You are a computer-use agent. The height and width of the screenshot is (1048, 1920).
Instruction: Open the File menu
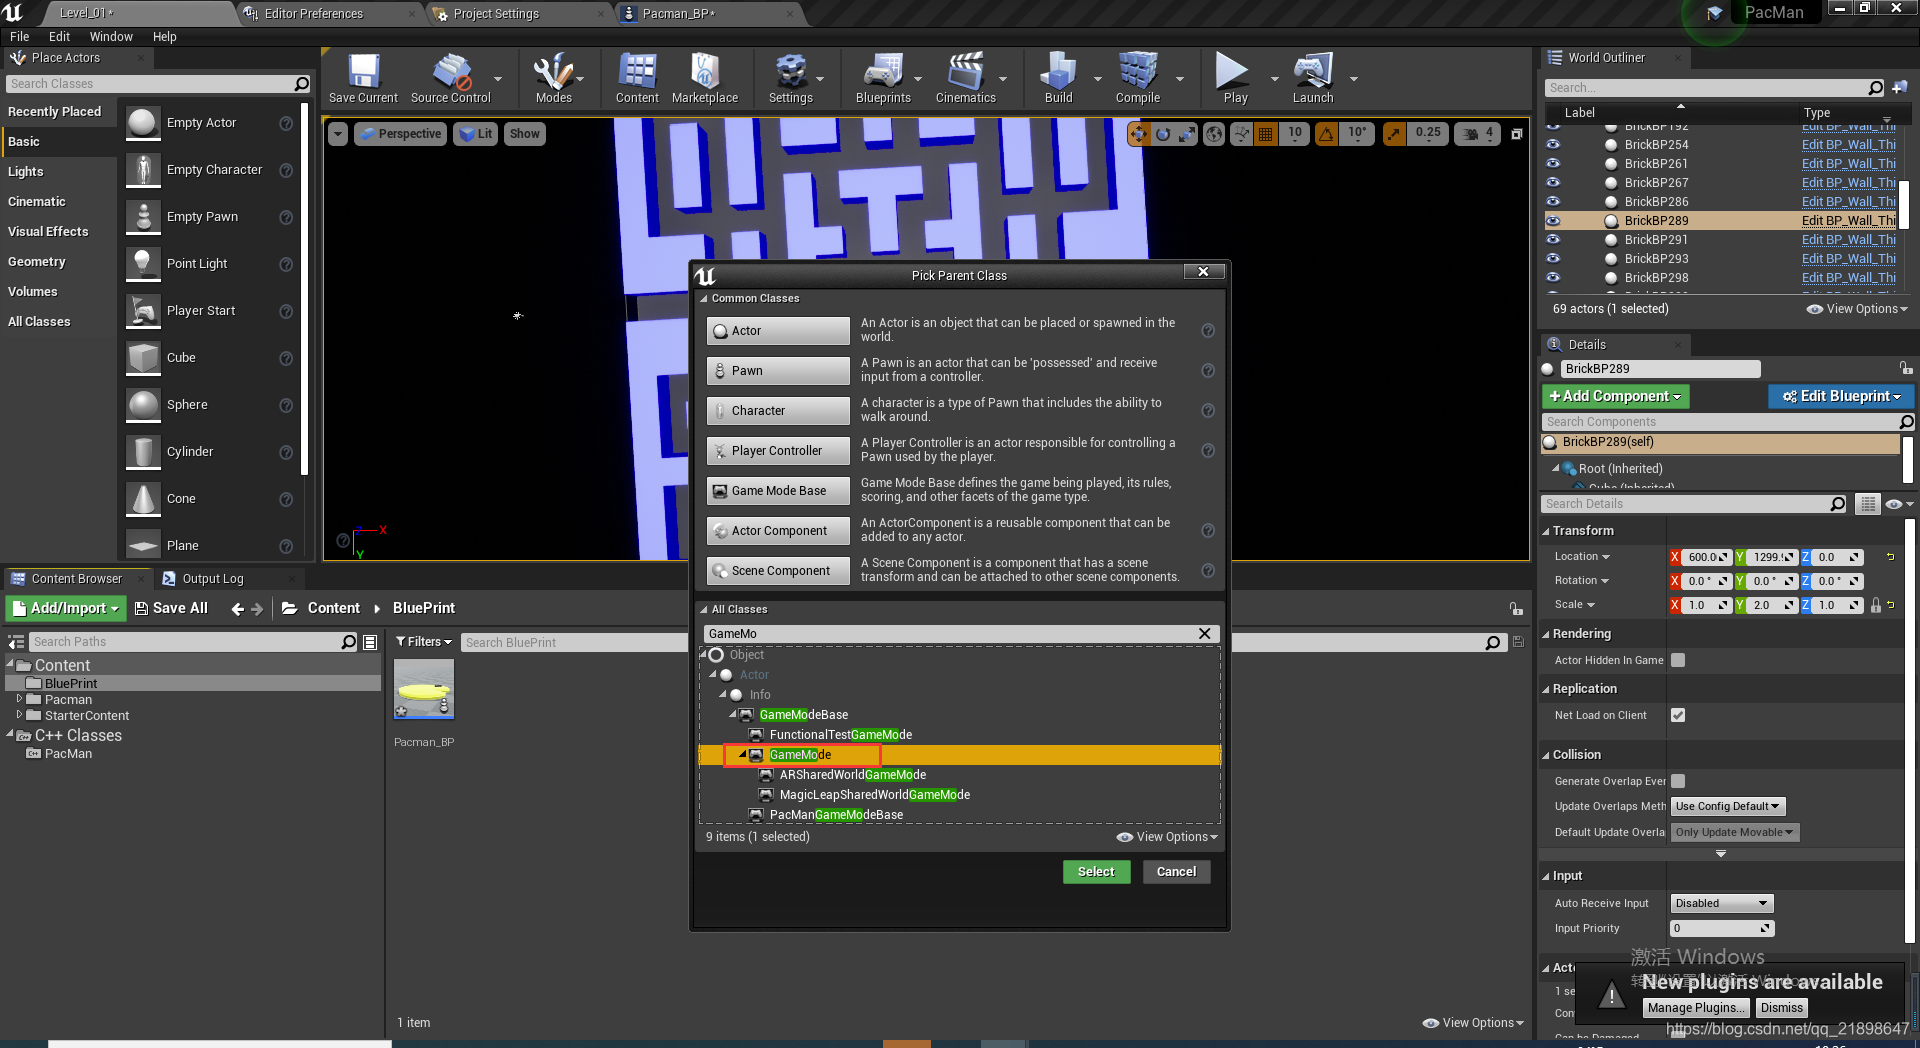tap(19, 37)
